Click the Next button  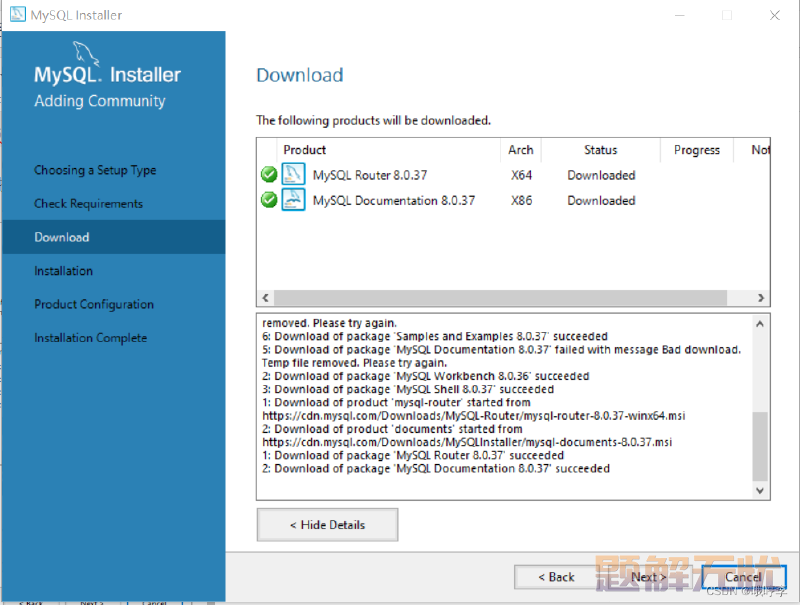(x=648, y=577)
